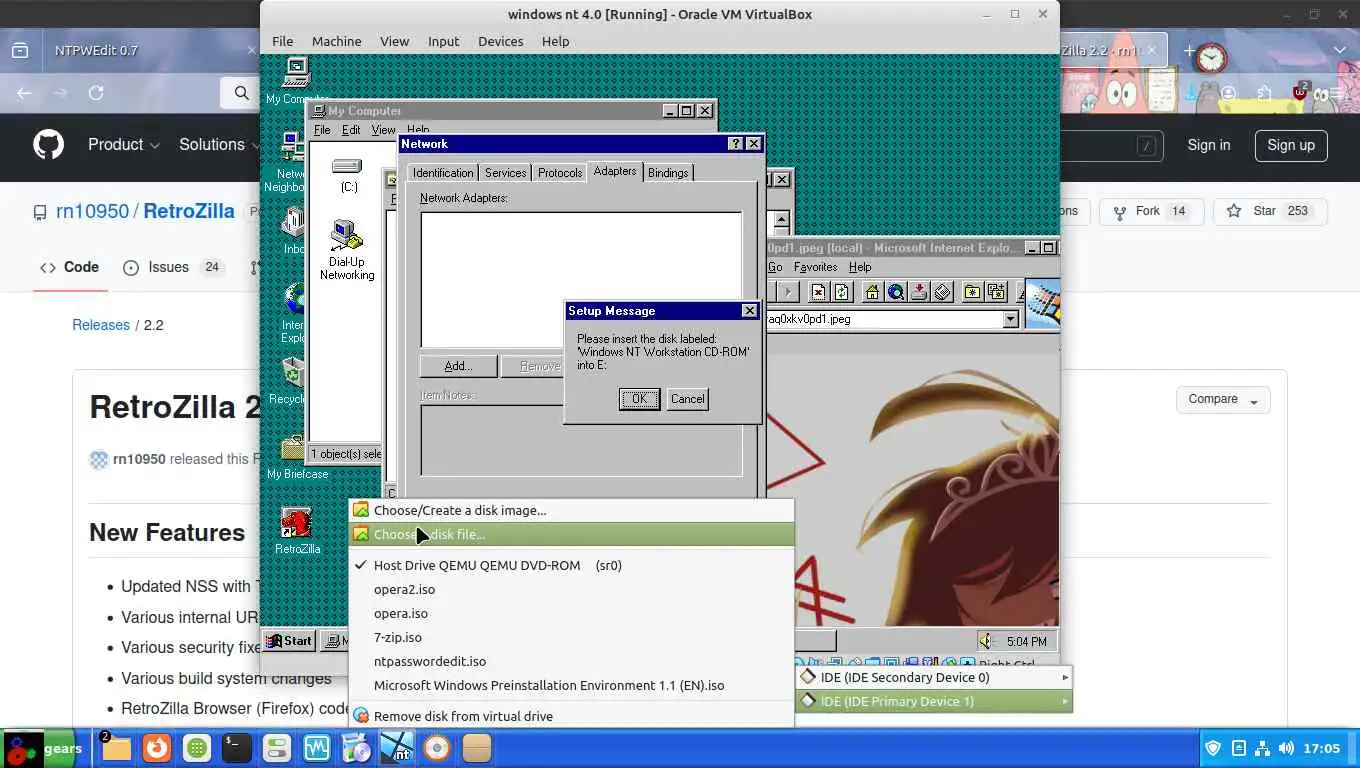Click IE toolbar Forward arrow icon
Viewport: 1360px width, 768px height.
click(788, 292)
